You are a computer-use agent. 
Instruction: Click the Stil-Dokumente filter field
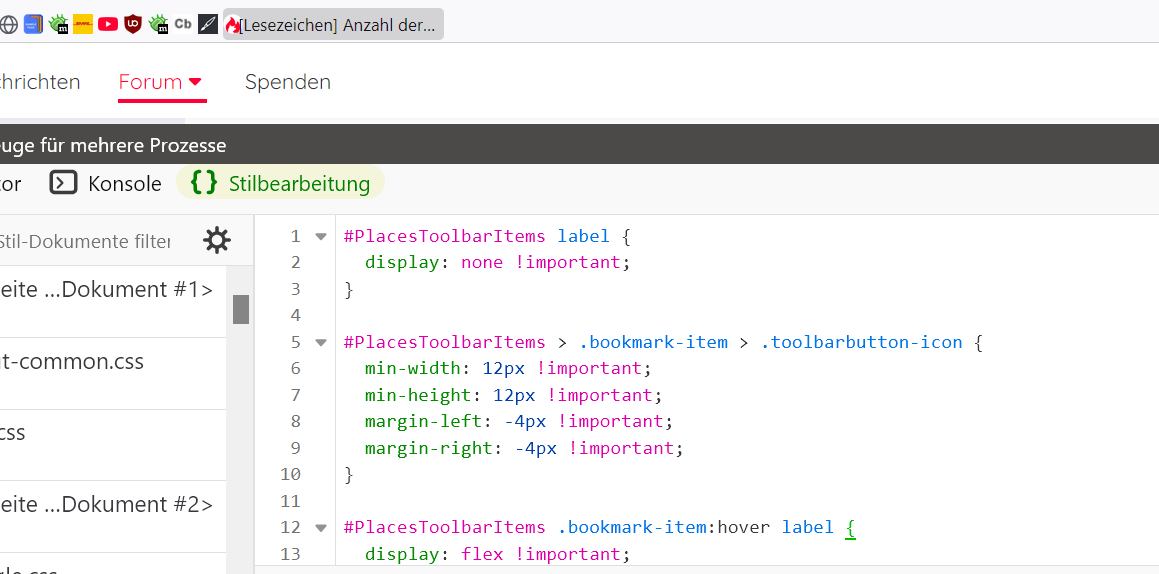[x=86, y=241]
